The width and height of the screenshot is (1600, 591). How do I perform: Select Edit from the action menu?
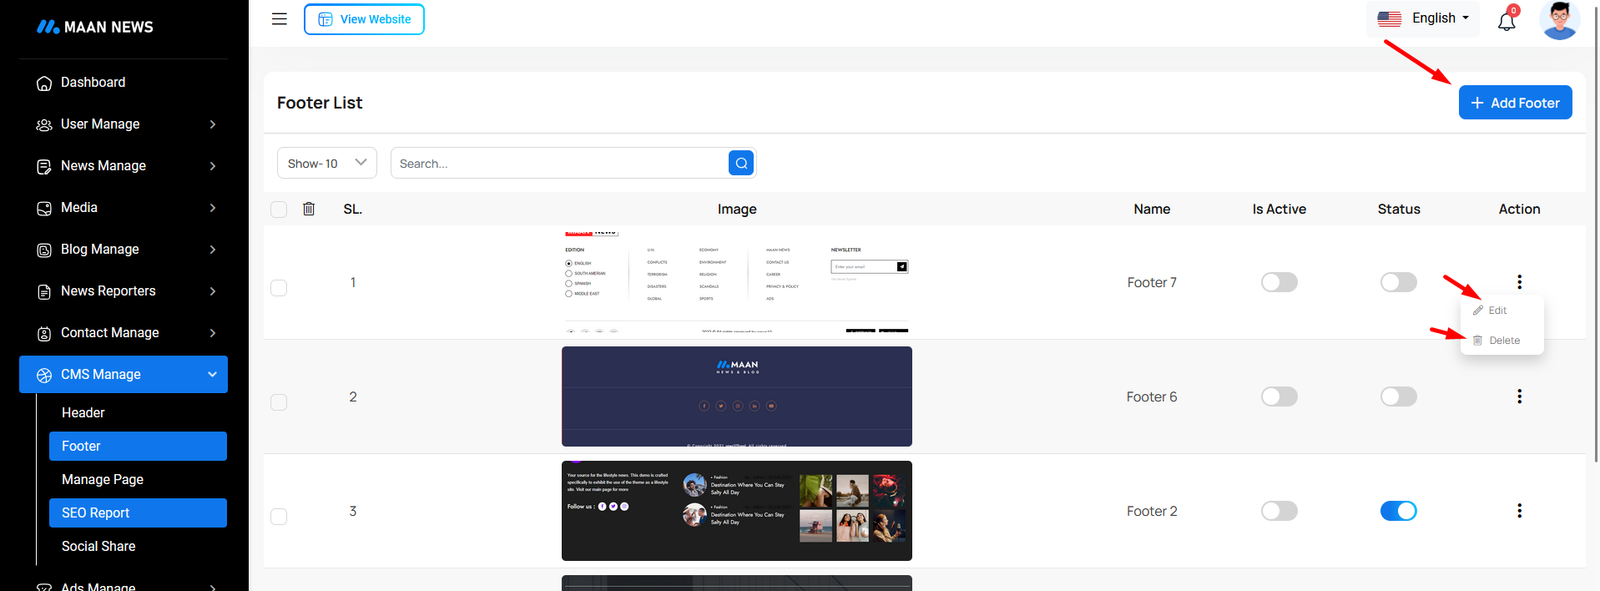(x=1497, y=311)
